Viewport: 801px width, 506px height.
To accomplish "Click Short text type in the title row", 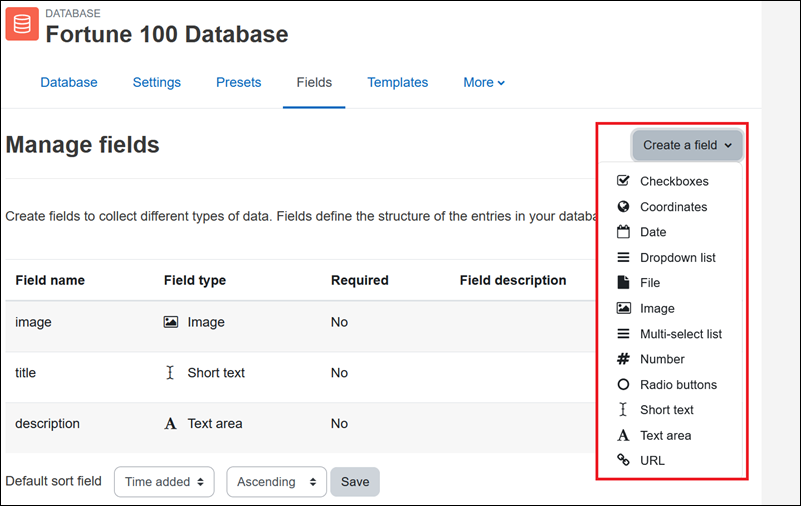I will pos(216,373).
